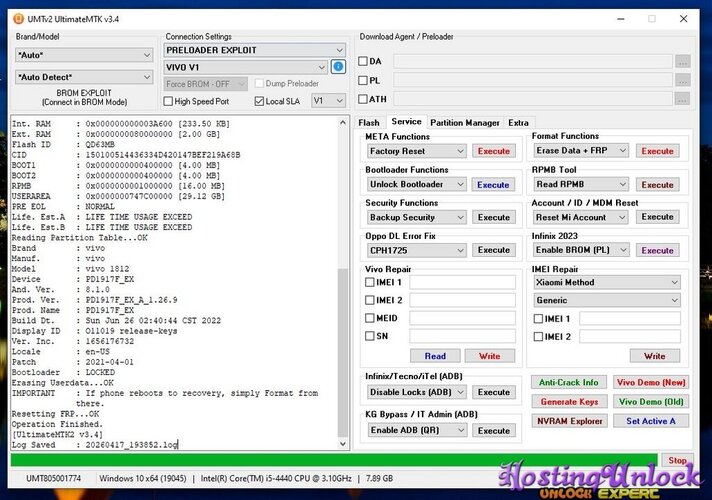Click the UMTv2 app icon in title bar
This screenshot has height=500, width=712.
point(19,19)
